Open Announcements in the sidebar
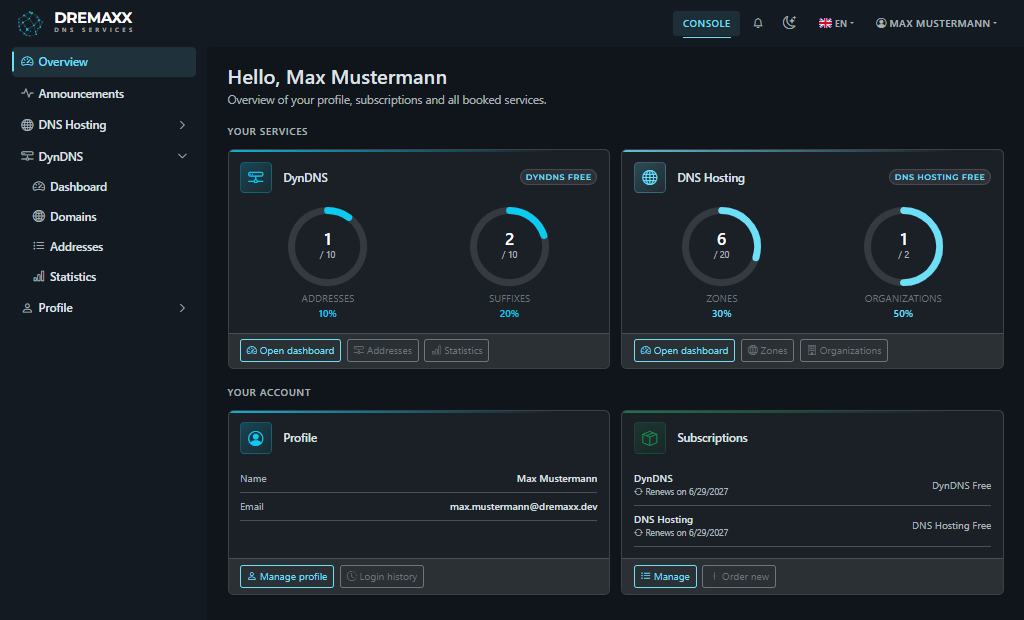1024x620 pixels. tap(104, 93)
